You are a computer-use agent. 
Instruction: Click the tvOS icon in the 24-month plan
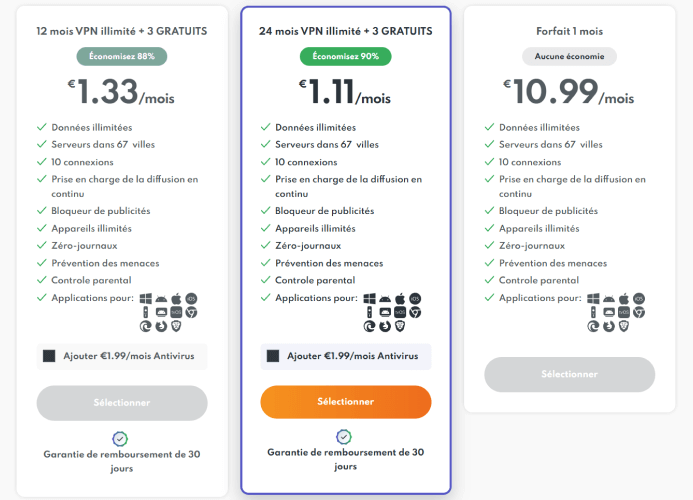[x=400, y=313]
